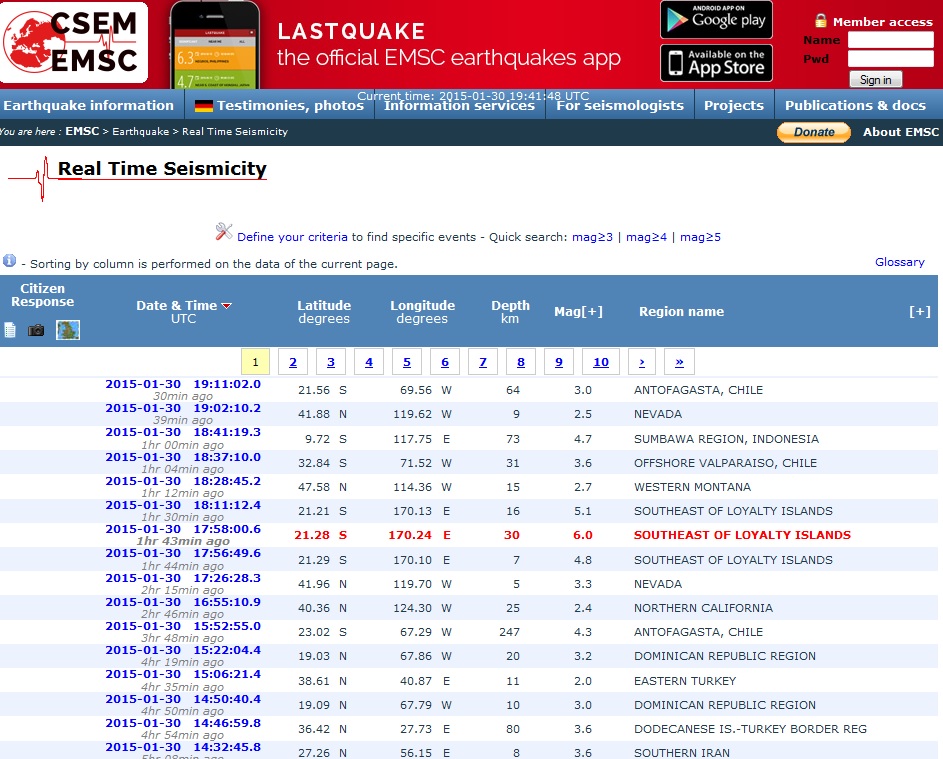Open About EMSC link
Viewport: 943px width, 759px height.
tap(900, 132)
